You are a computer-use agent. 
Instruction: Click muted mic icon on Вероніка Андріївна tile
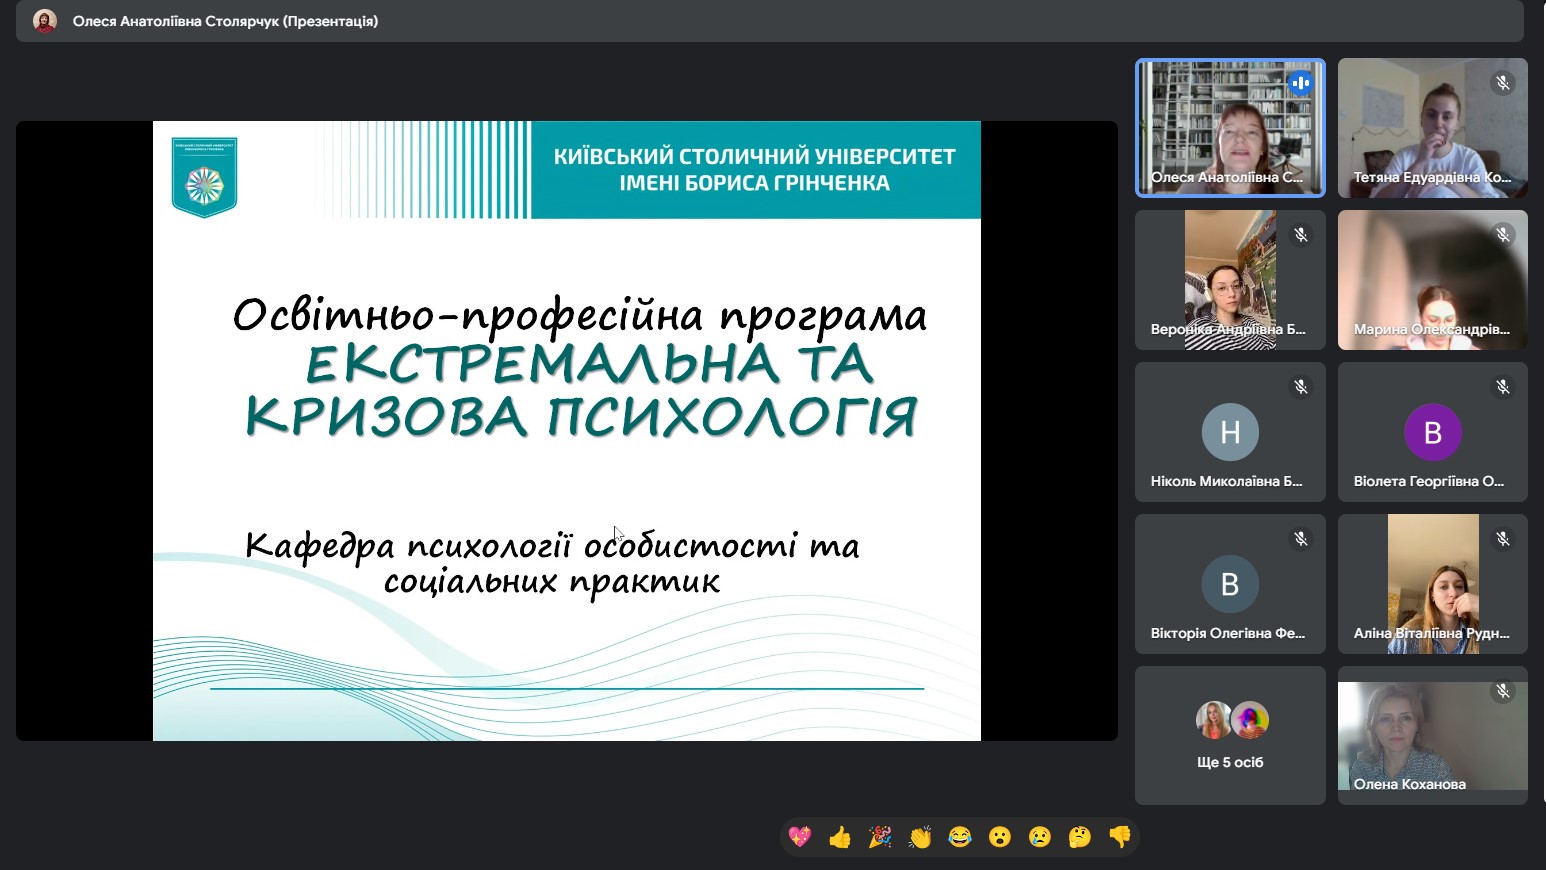(1301, 235)
